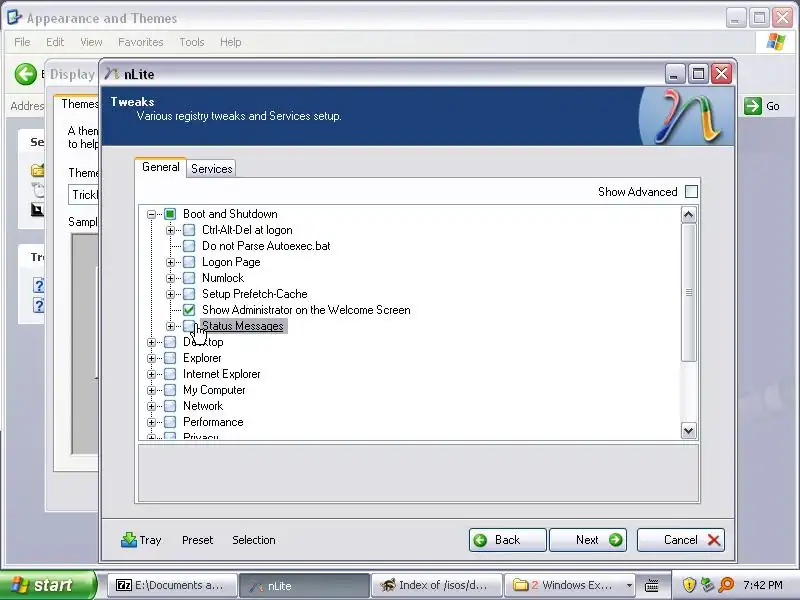This screenshot has height=600, width=800.
Task: Check the Network category checkbox
Action: (170, 406)
